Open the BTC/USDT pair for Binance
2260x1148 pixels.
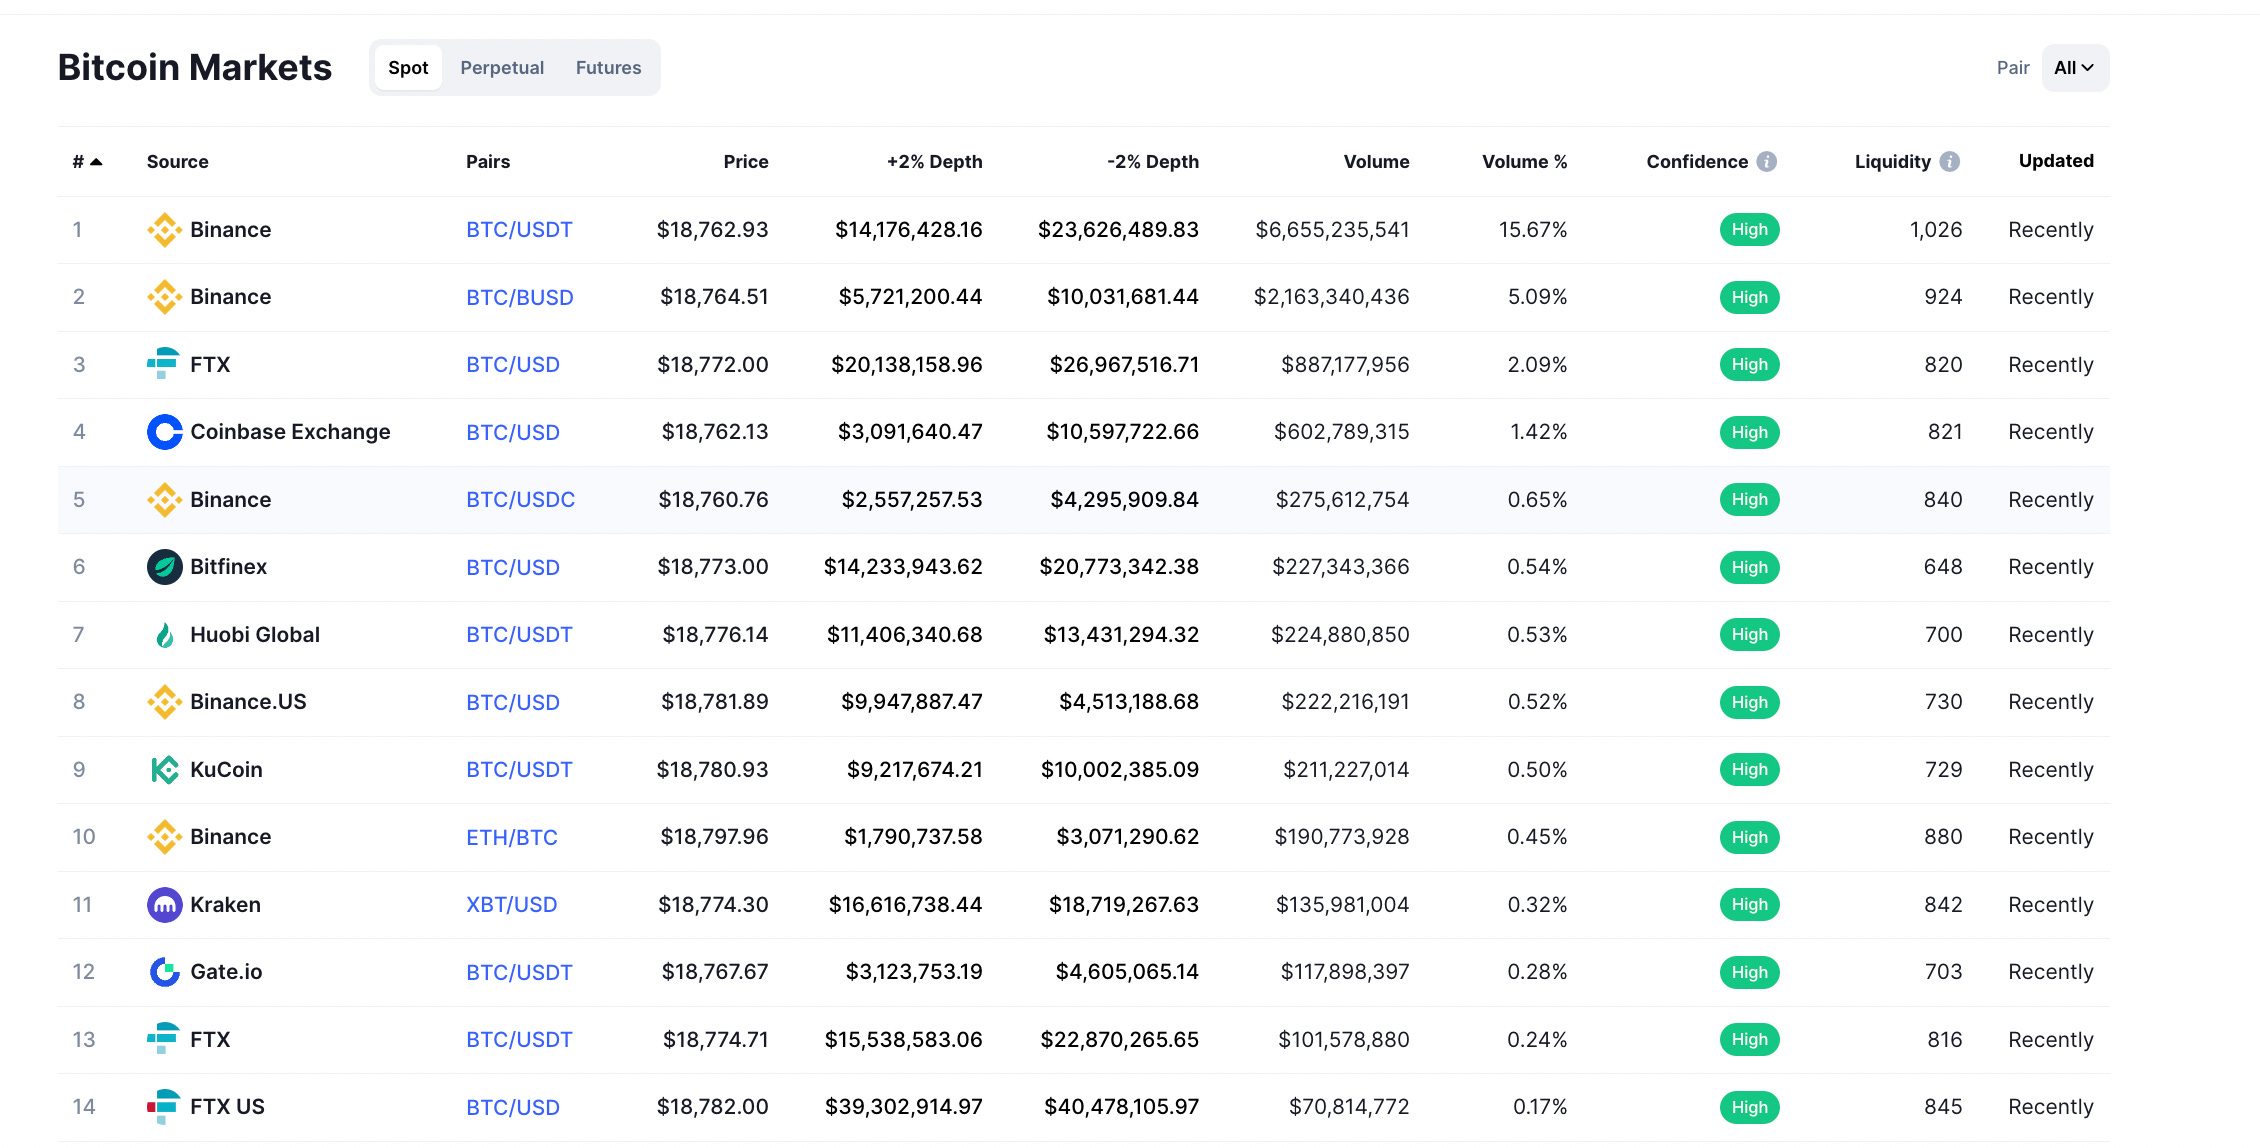519,230
